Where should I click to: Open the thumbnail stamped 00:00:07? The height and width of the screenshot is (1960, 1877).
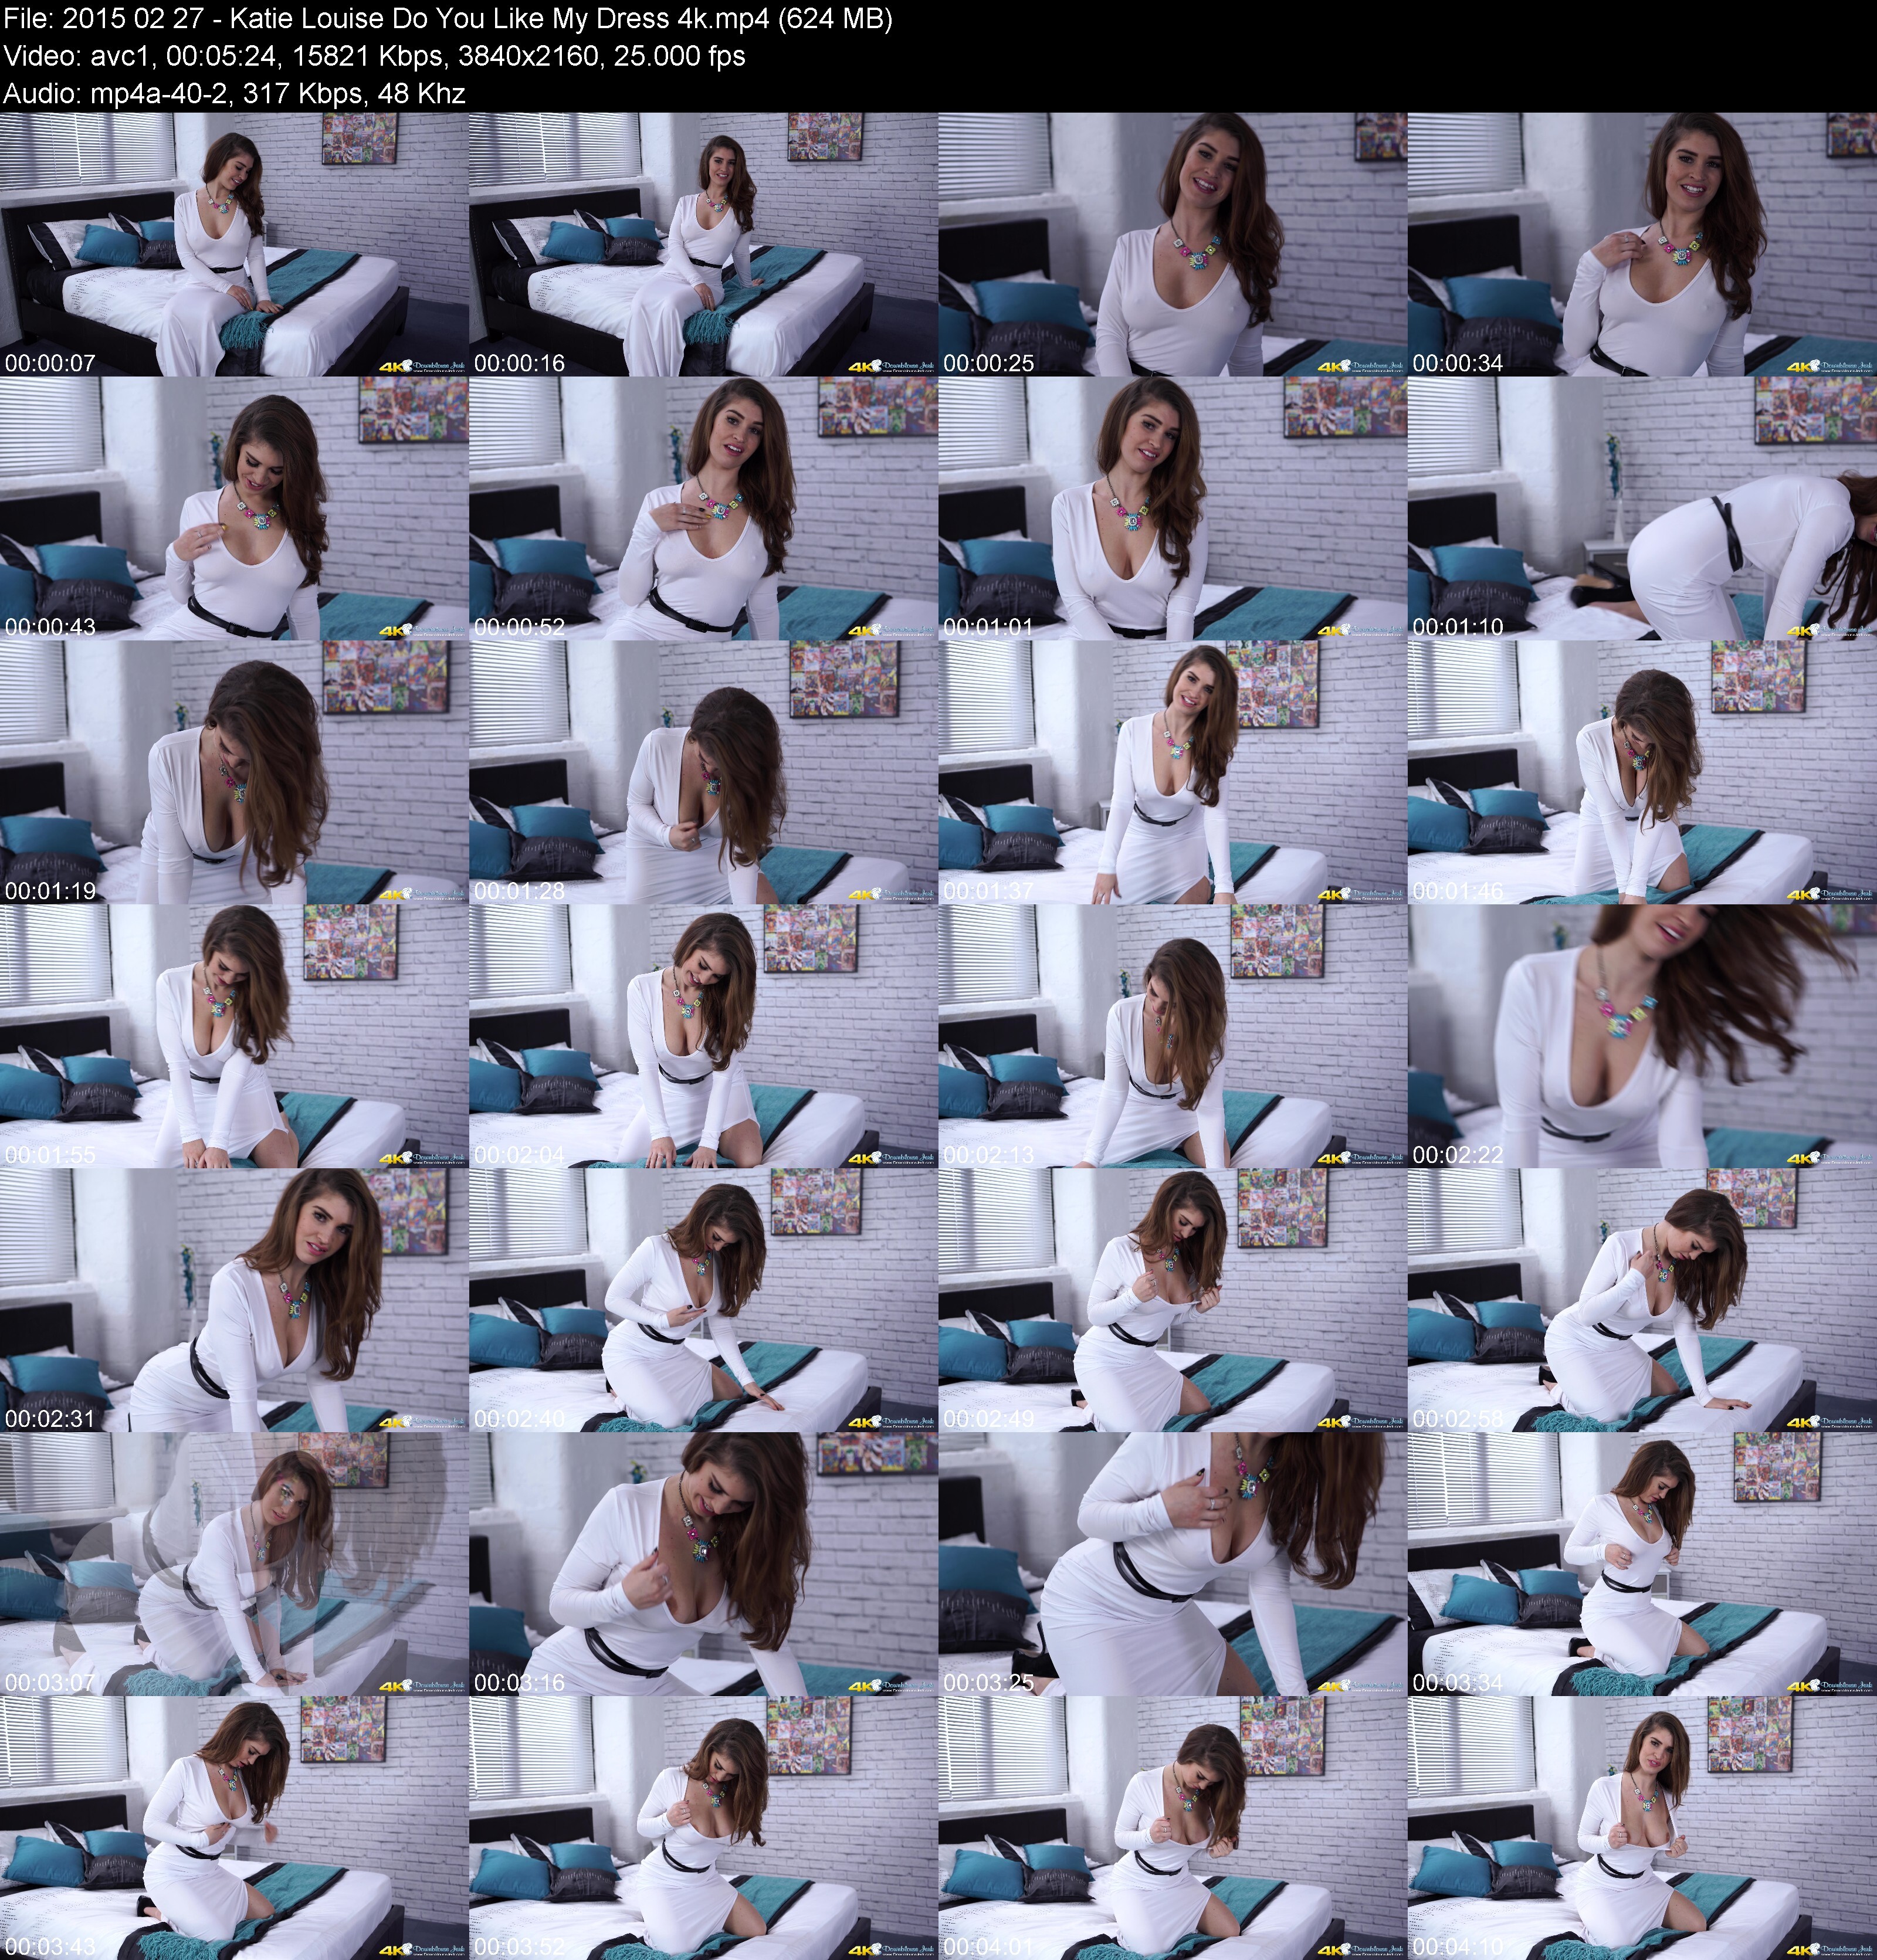234,244
